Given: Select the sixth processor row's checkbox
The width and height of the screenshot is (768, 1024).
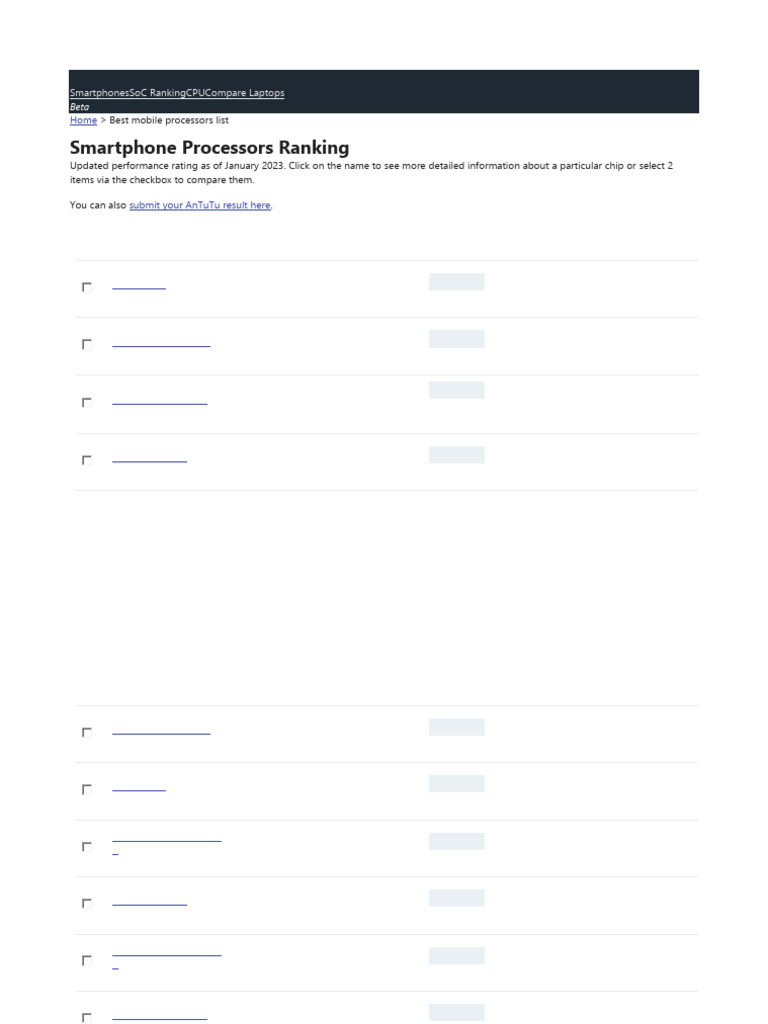Looking at the screenshot, I should tap(87, 789).
